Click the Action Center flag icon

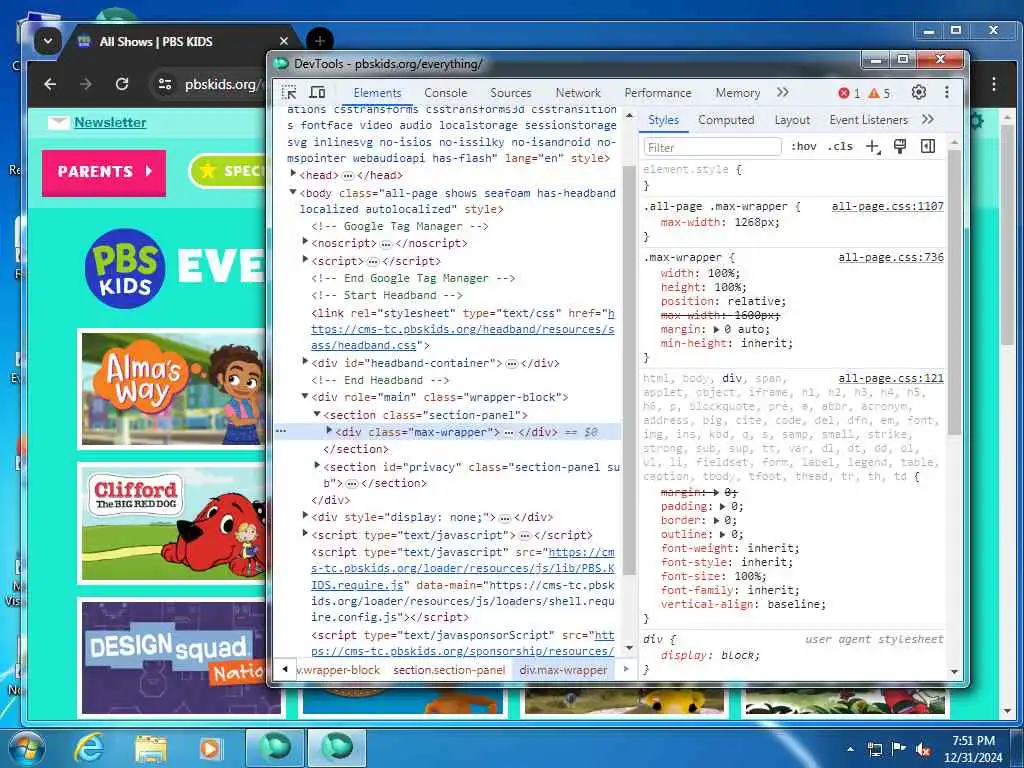tap(899, 749)
